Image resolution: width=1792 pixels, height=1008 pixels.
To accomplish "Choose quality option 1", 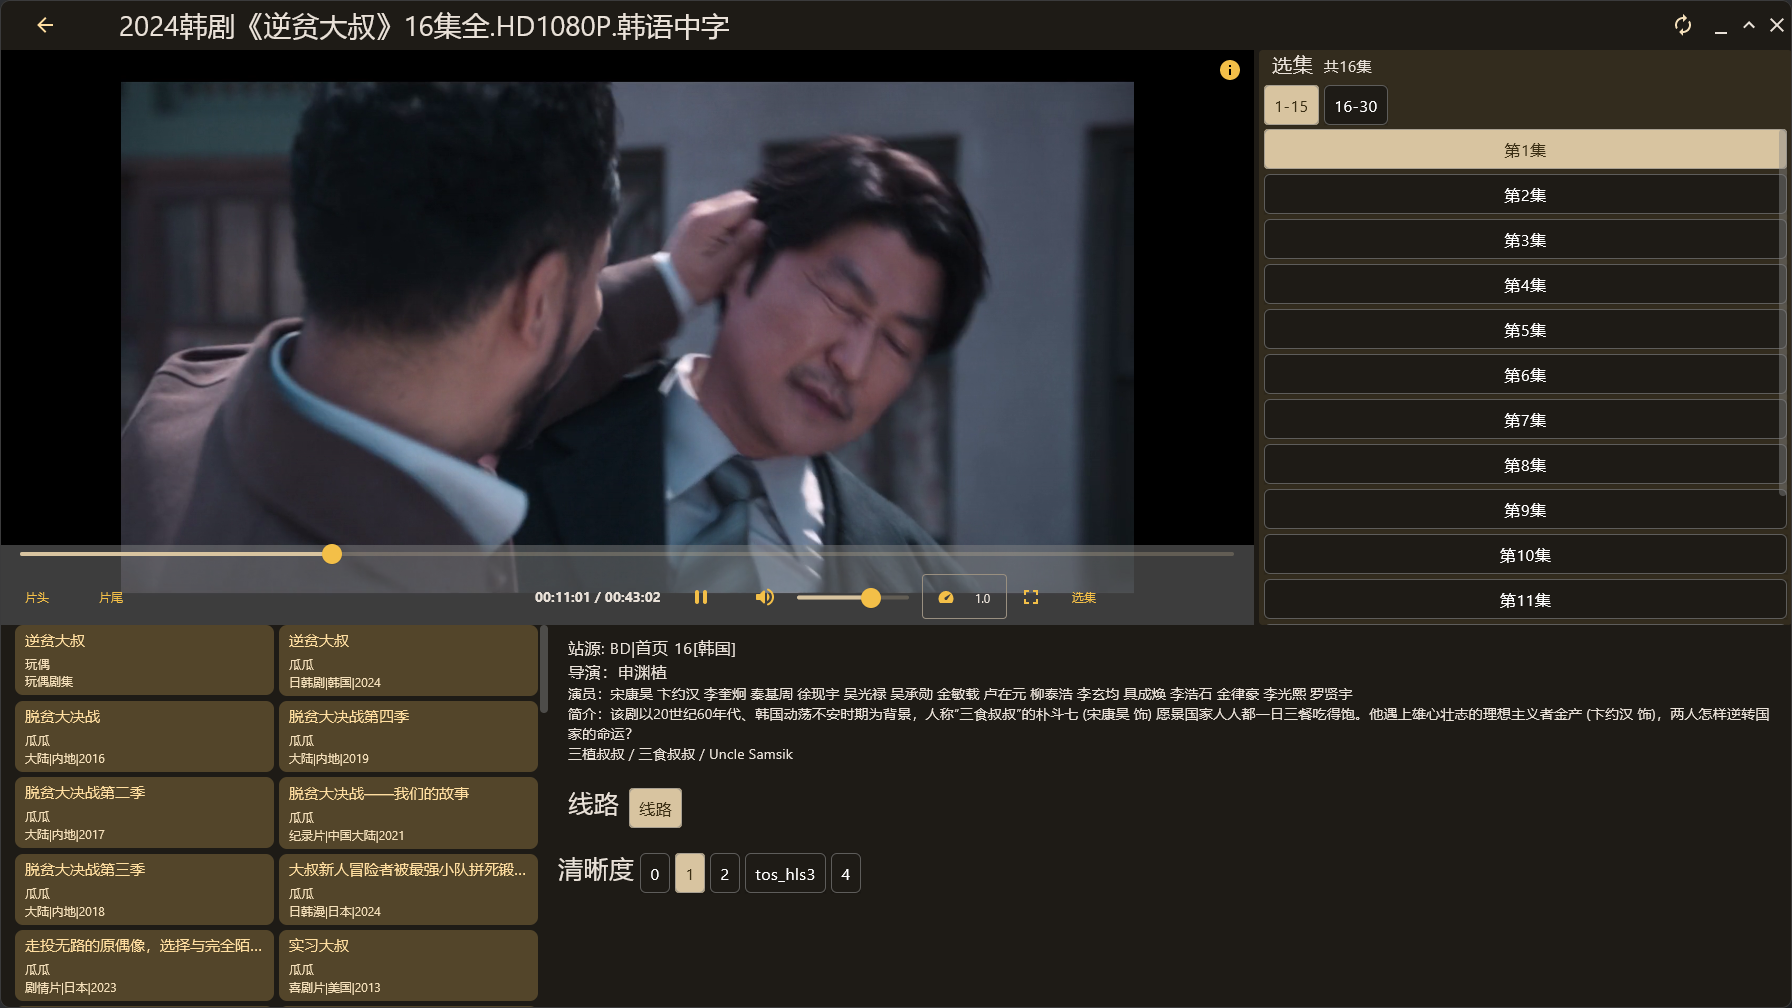I will click(x=690, y=873).
